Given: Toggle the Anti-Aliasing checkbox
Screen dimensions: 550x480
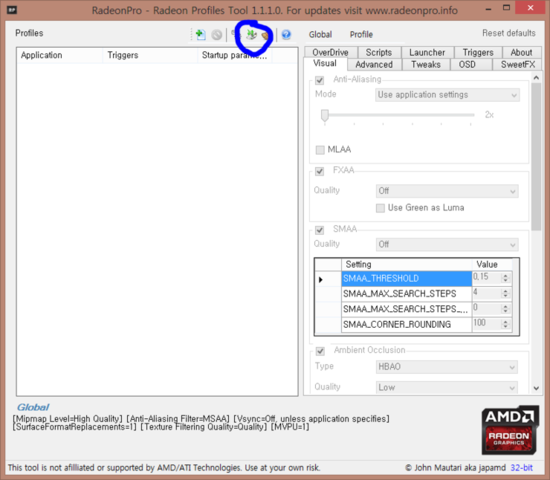Looking at the screenshot, I should (x=320, y=80).
